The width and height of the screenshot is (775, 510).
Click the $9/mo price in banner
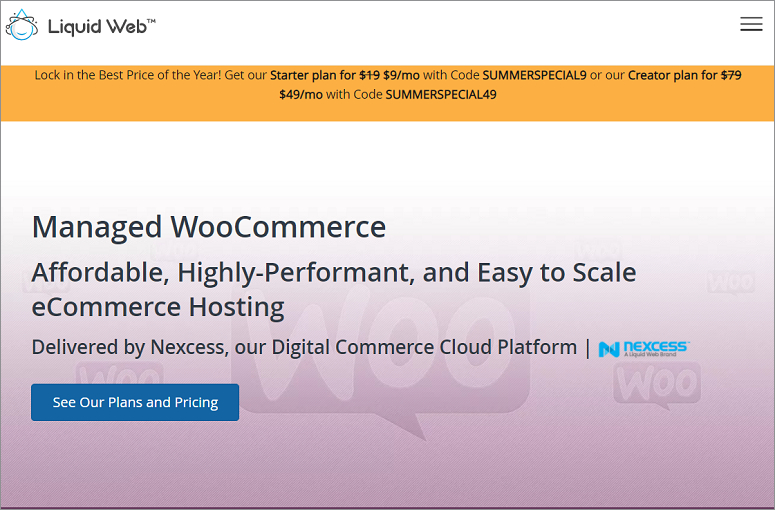(x=401, y=75)
